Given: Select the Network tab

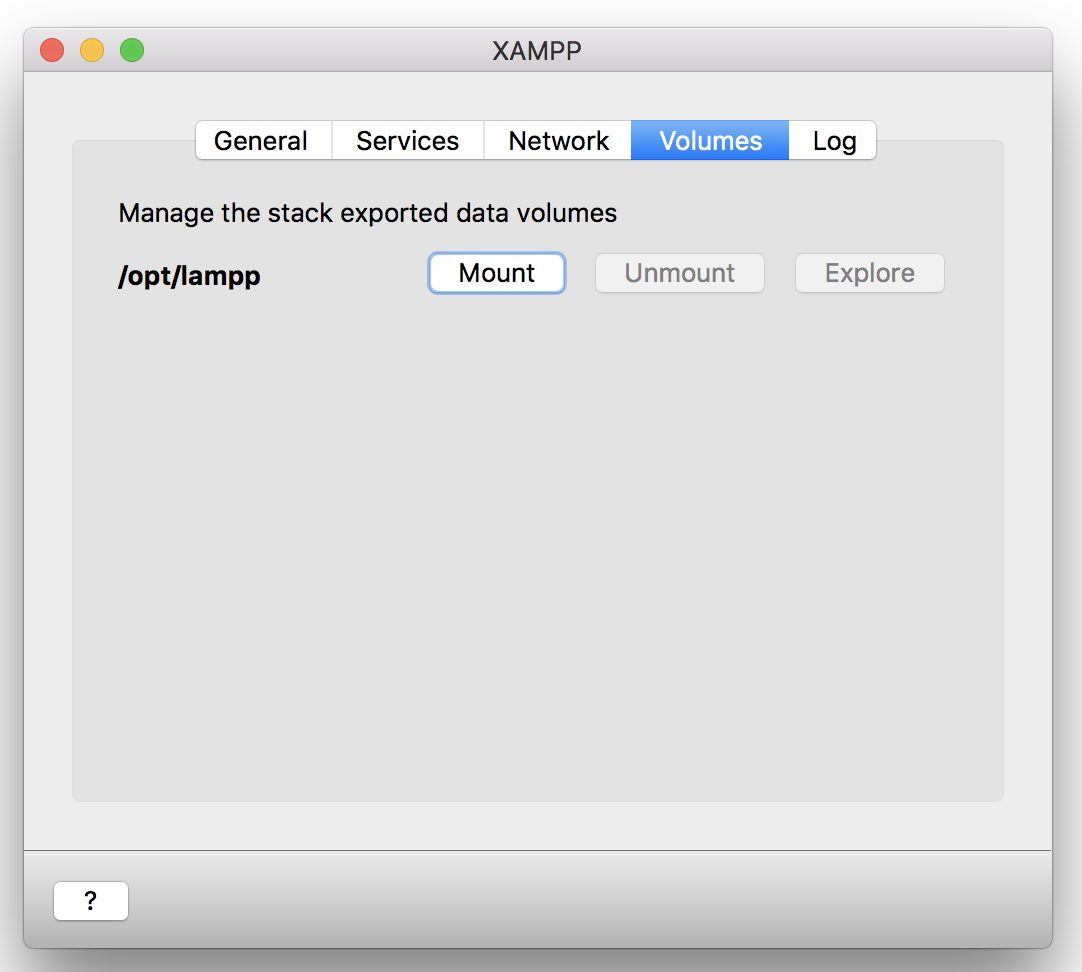Looking at the screenshot, I should 558,141.
